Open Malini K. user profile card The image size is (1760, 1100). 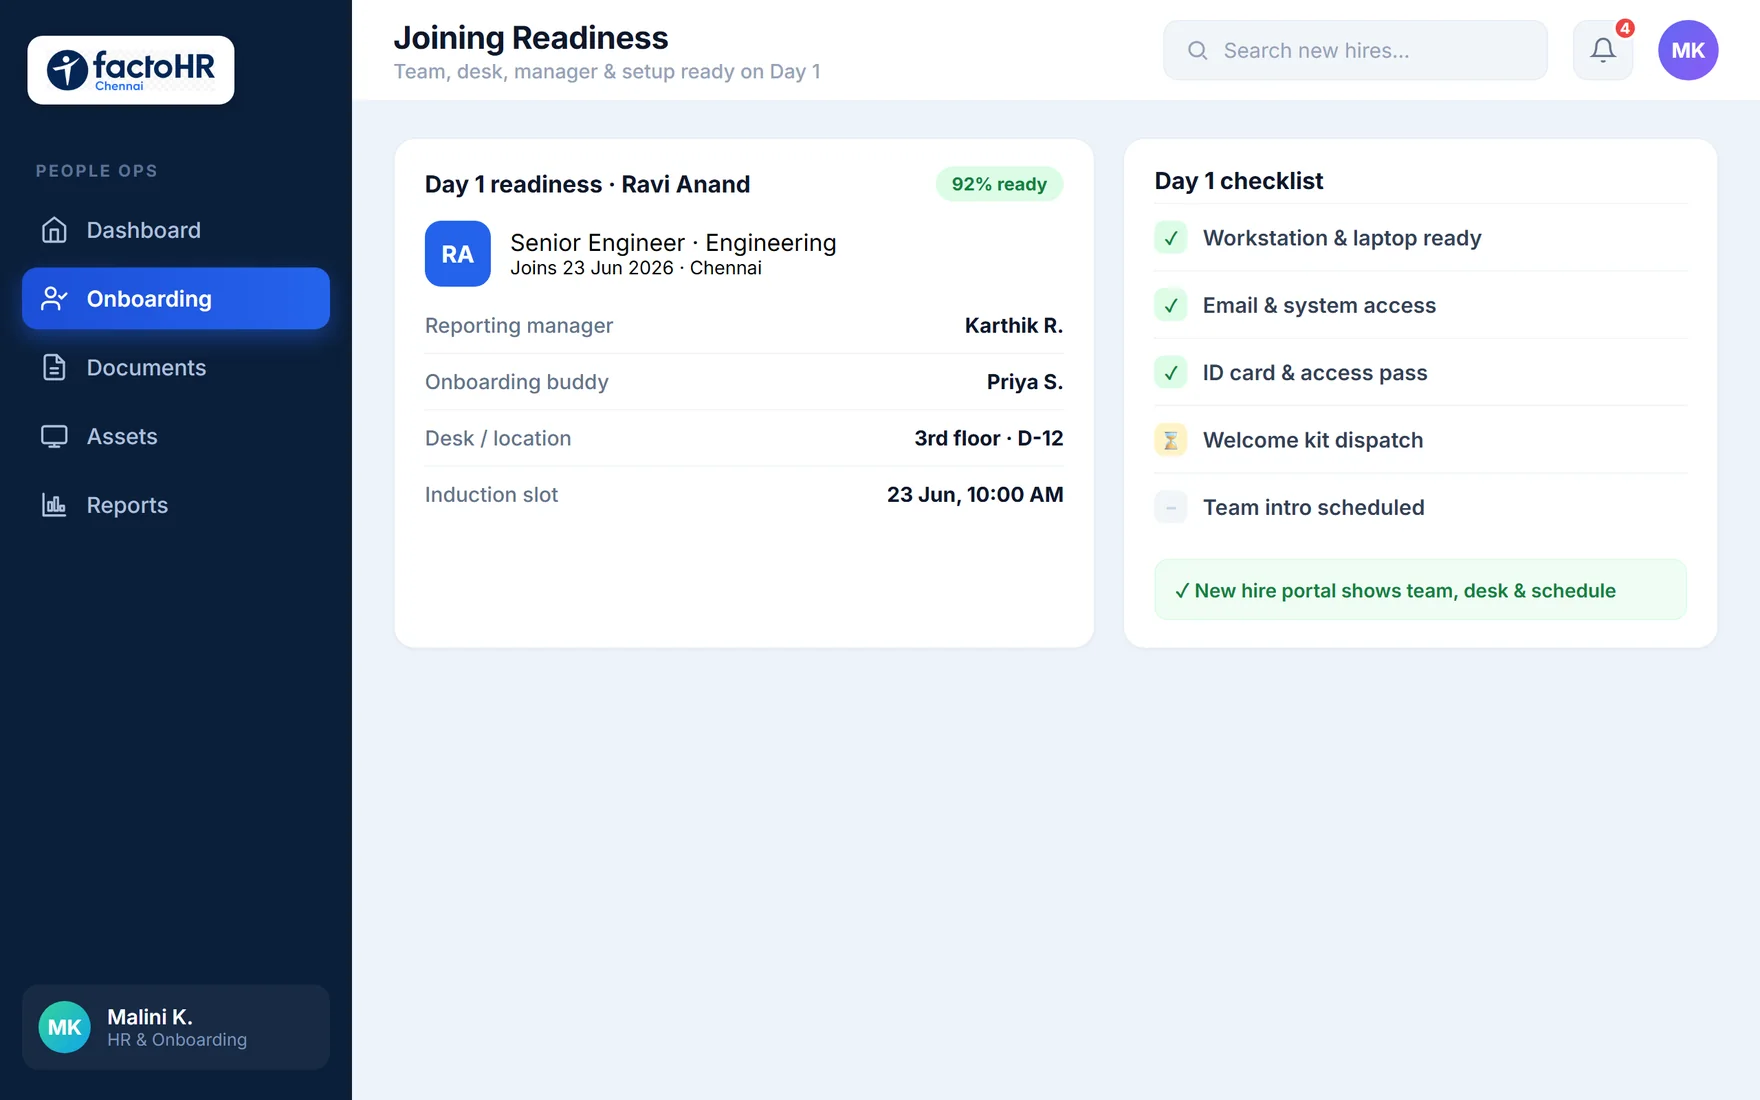(x=176, y=1027)
